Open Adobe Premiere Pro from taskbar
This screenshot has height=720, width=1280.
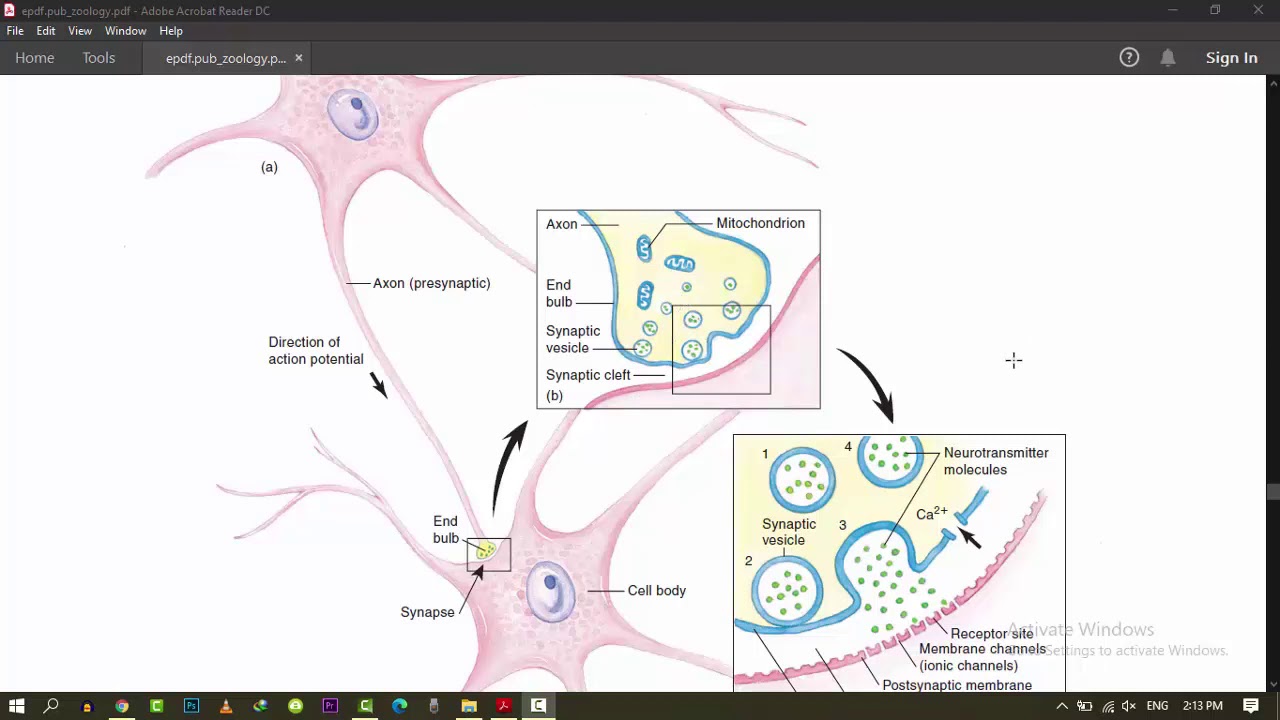coord(330,706)
